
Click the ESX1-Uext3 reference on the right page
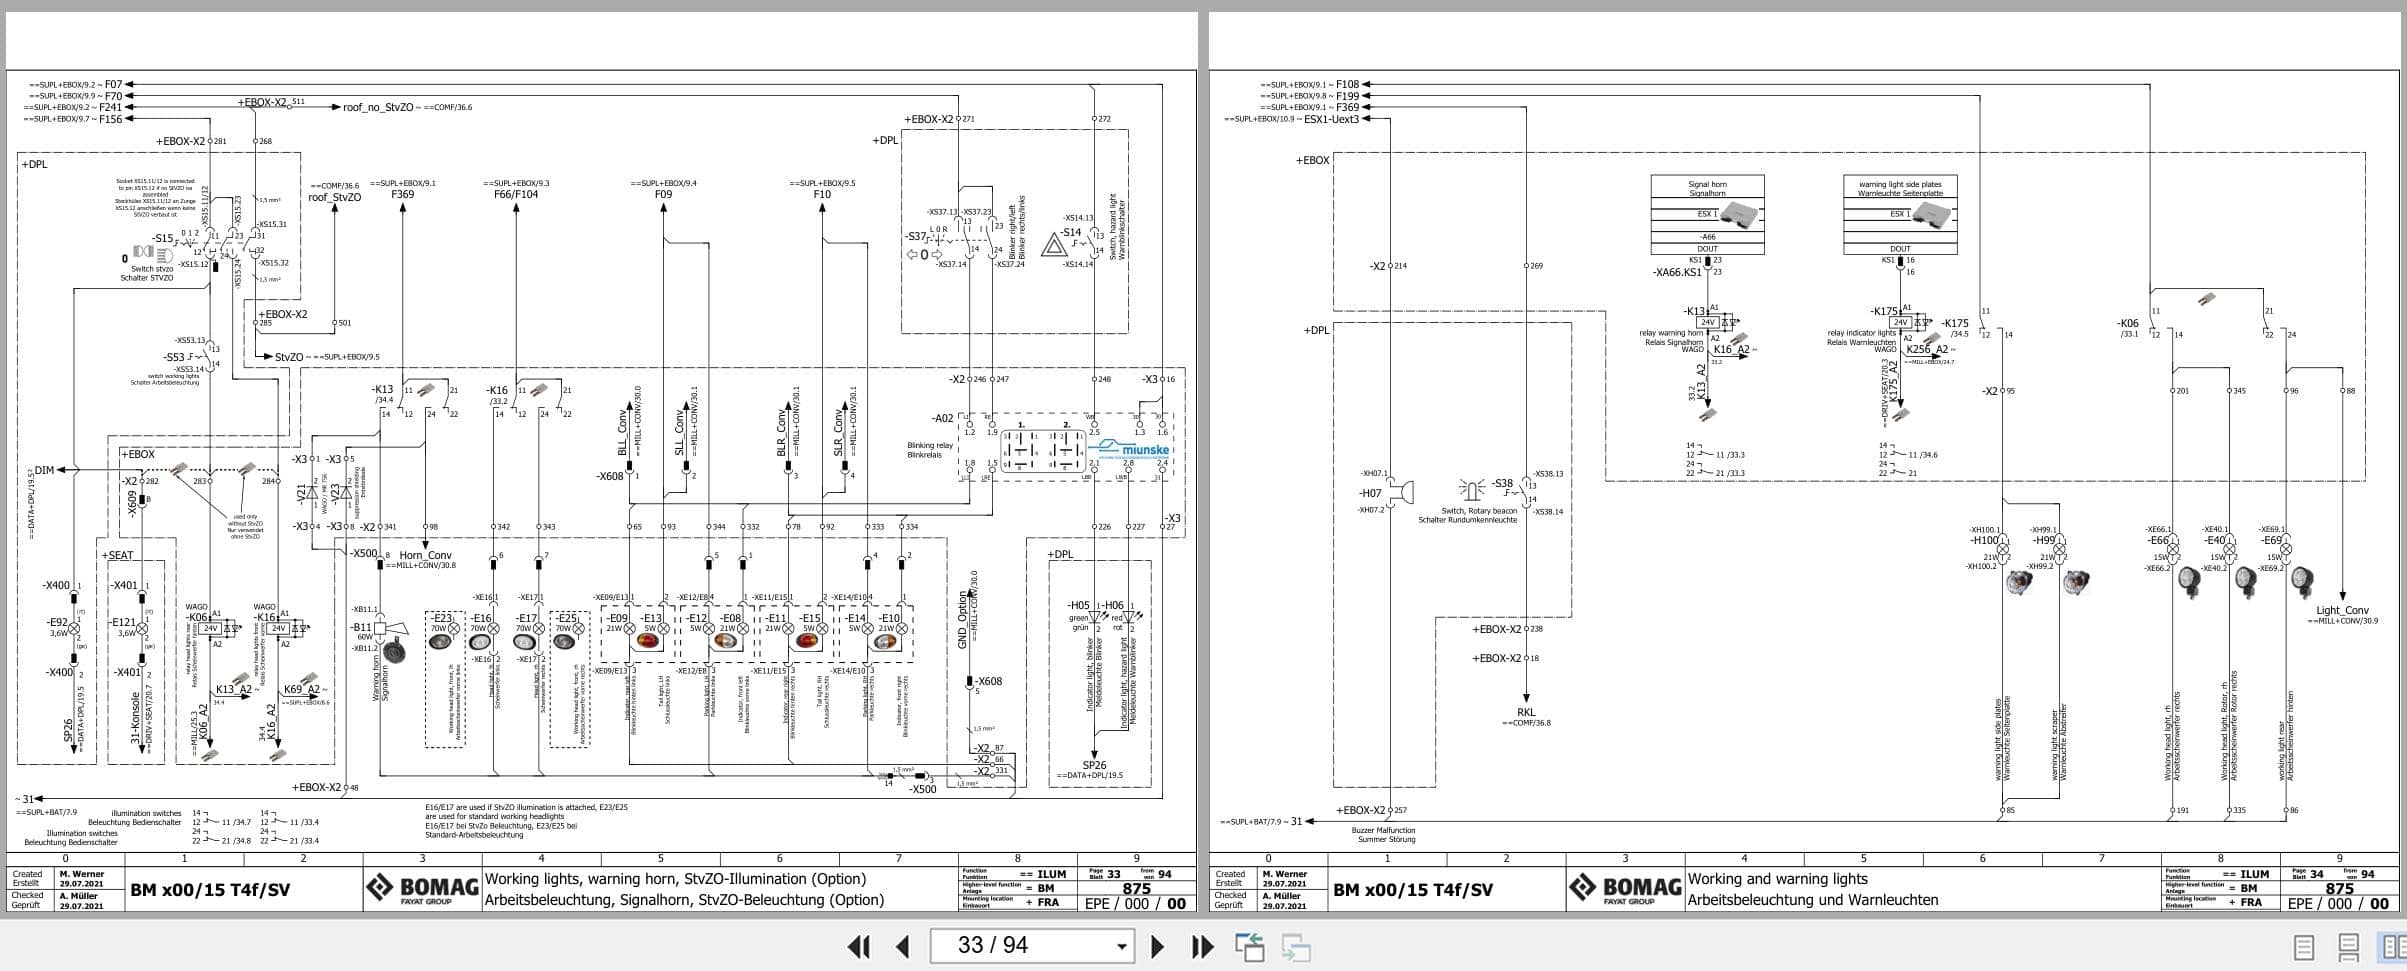click(x=1333, y=117)
